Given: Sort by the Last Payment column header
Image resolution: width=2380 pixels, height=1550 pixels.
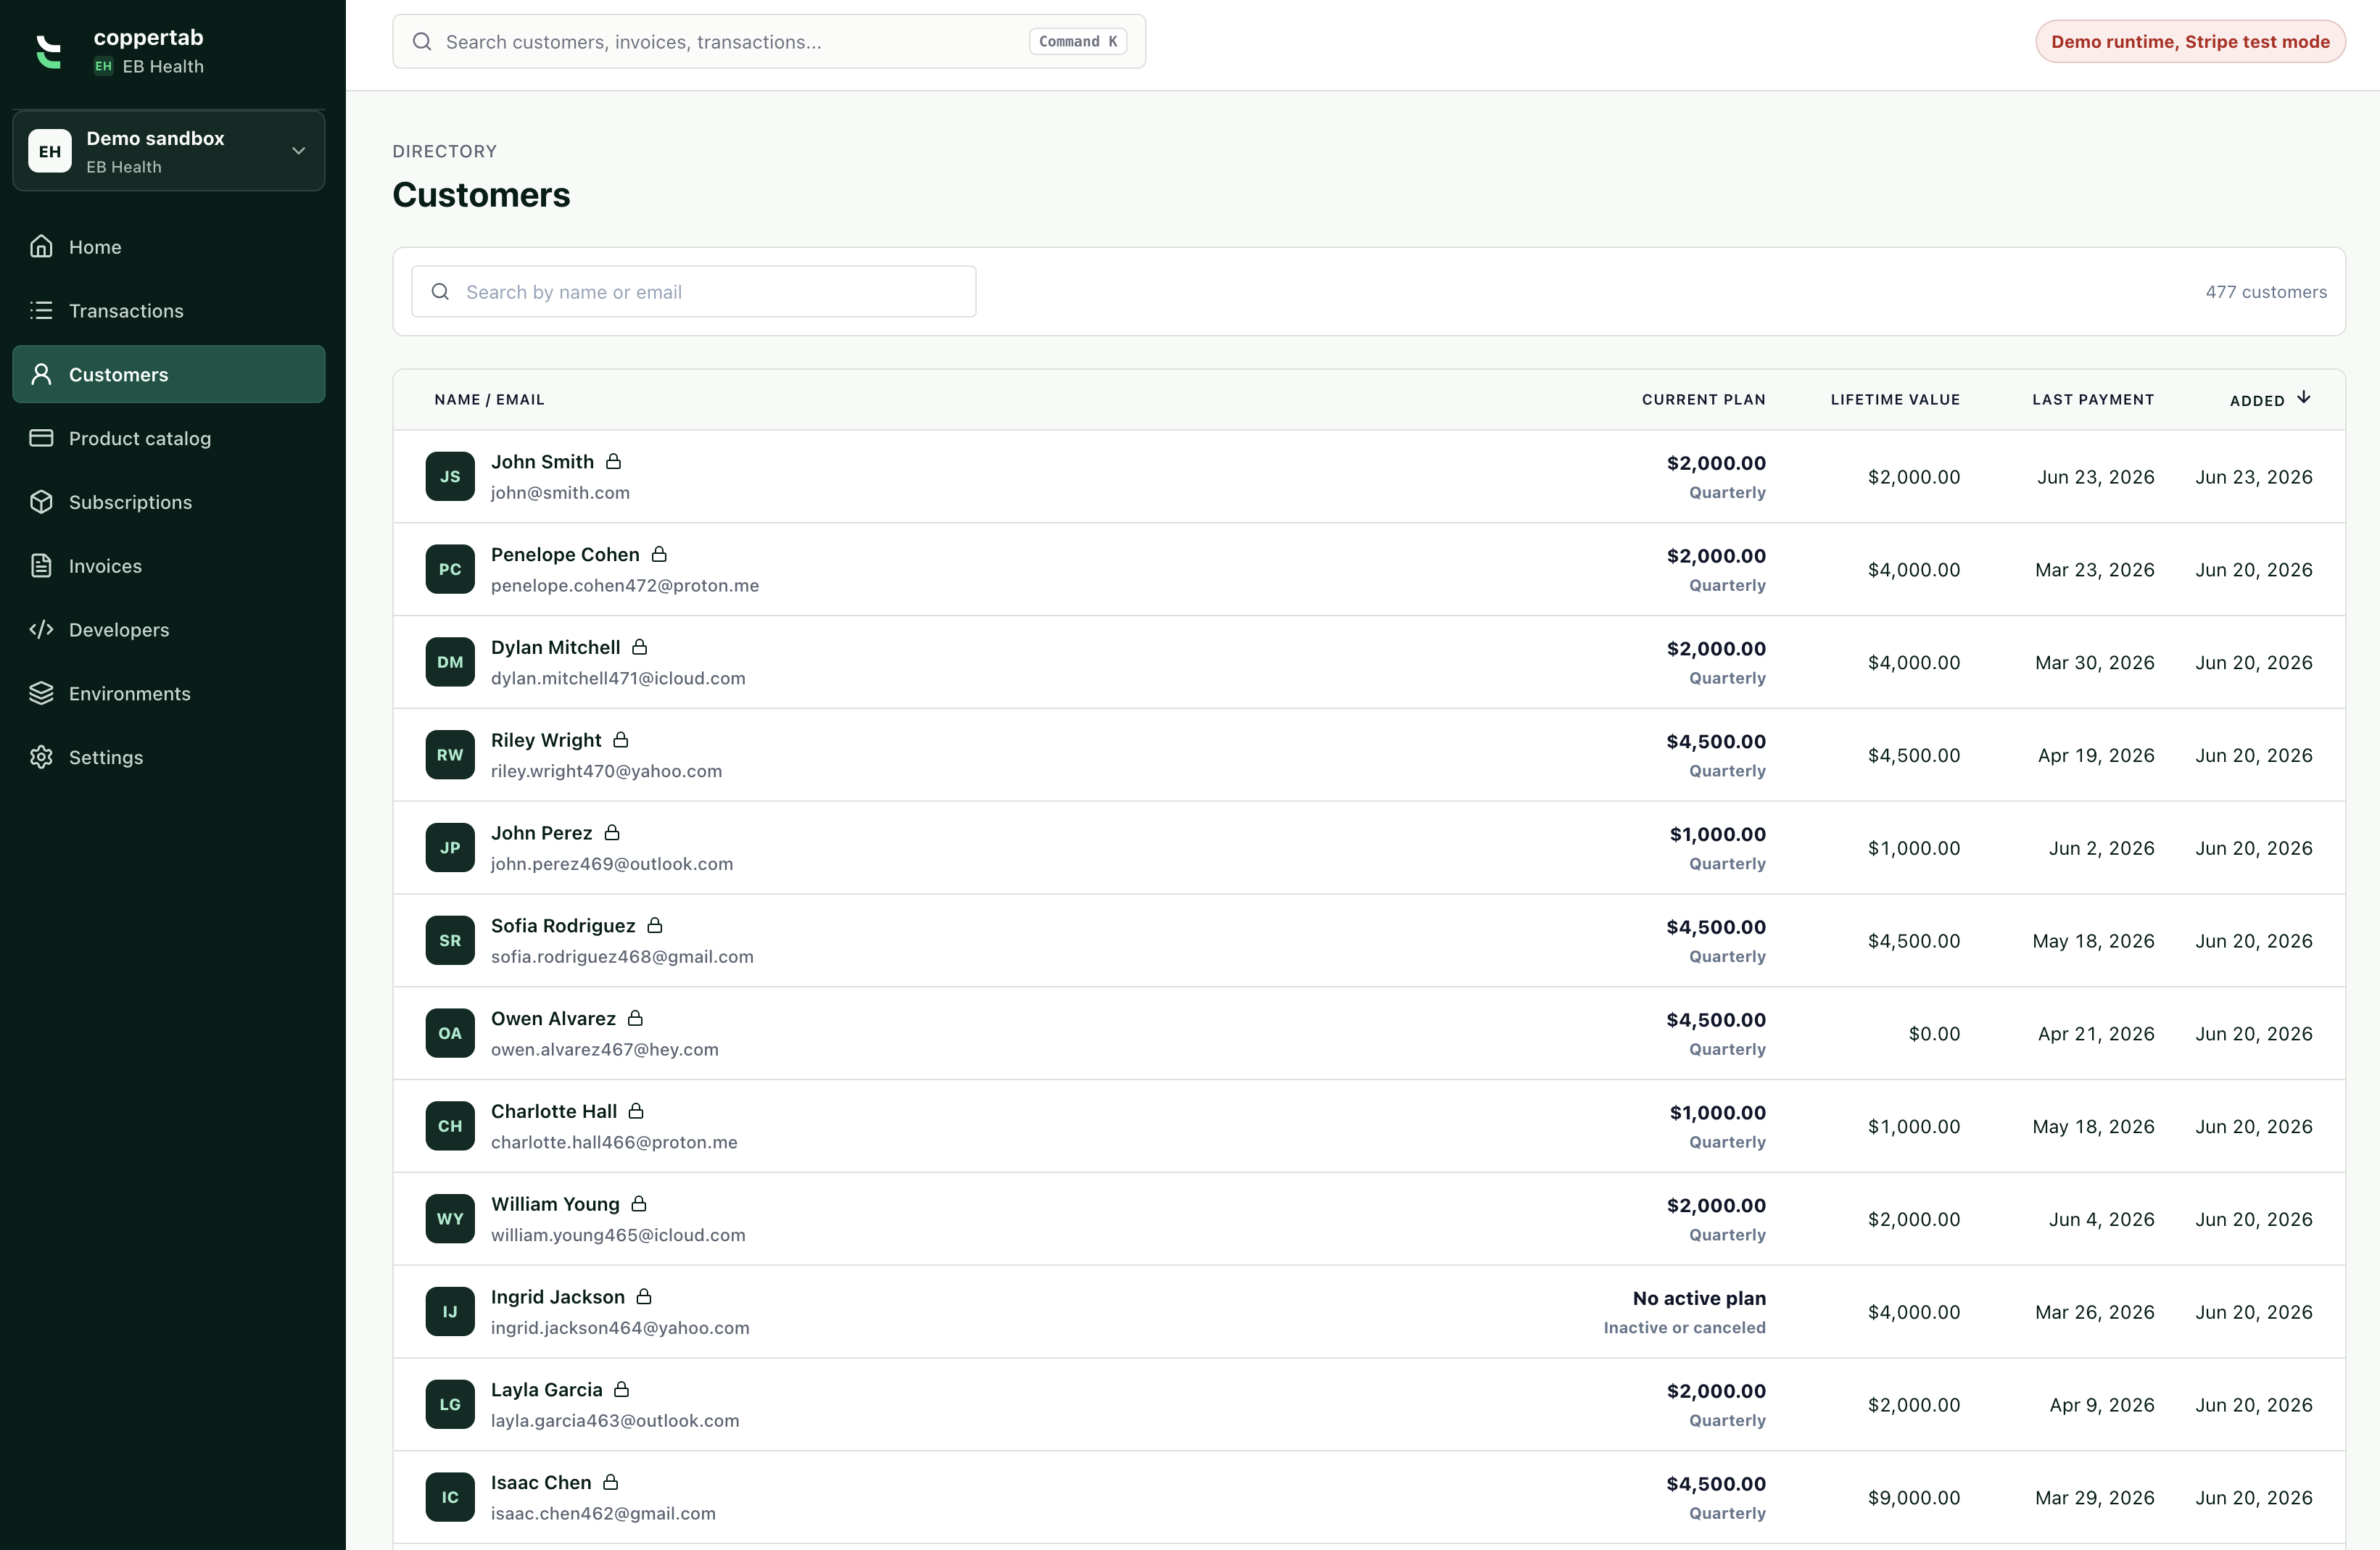Looking at the screenshot, I should pyautogui.click(x=2093, y=399).
